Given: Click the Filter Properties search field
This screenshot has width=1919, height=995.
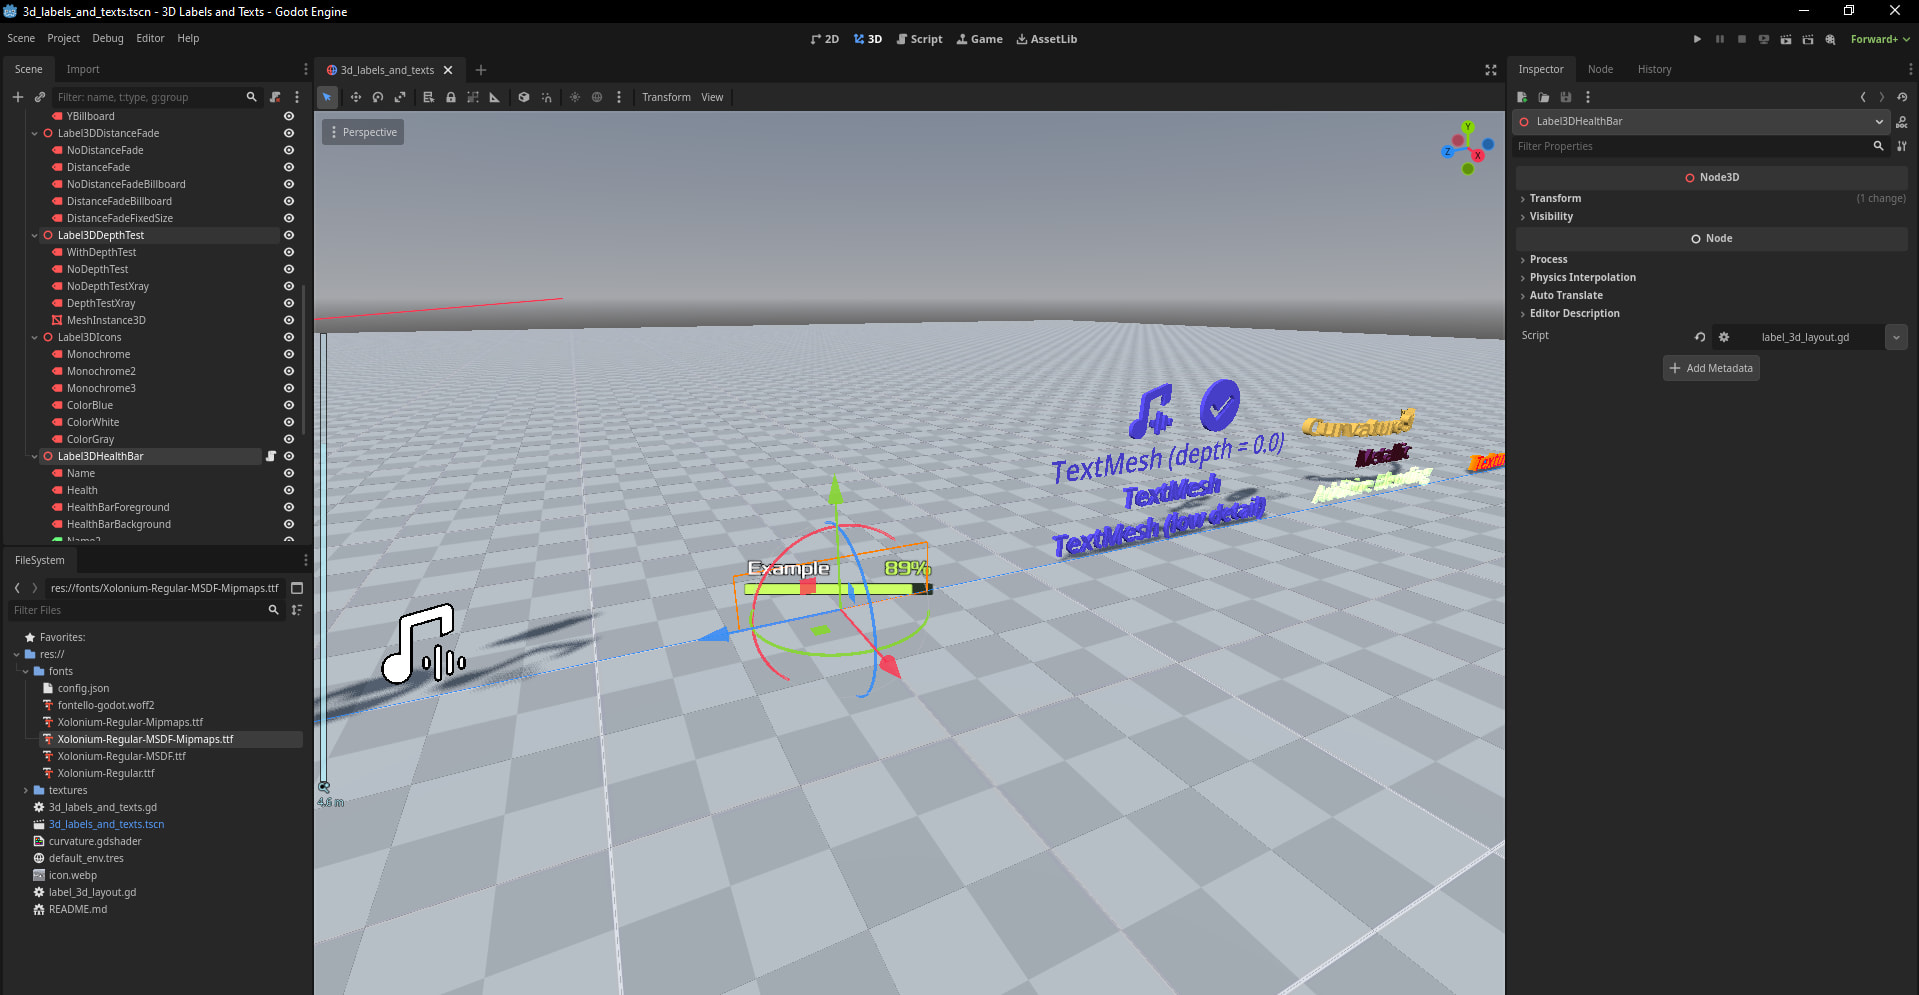Looking at the screenshot, I should click(1690, 146).
